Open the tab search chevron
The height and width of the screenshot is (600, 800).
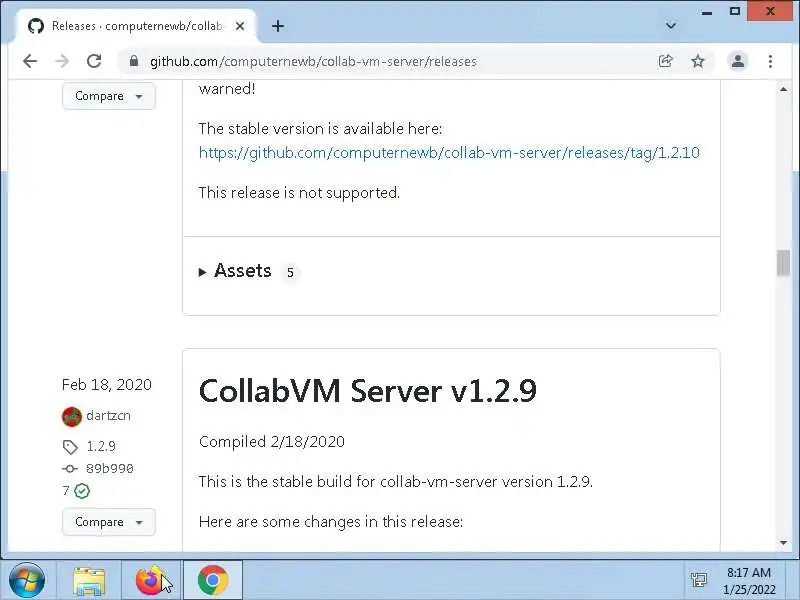click(x=671, y=26)
